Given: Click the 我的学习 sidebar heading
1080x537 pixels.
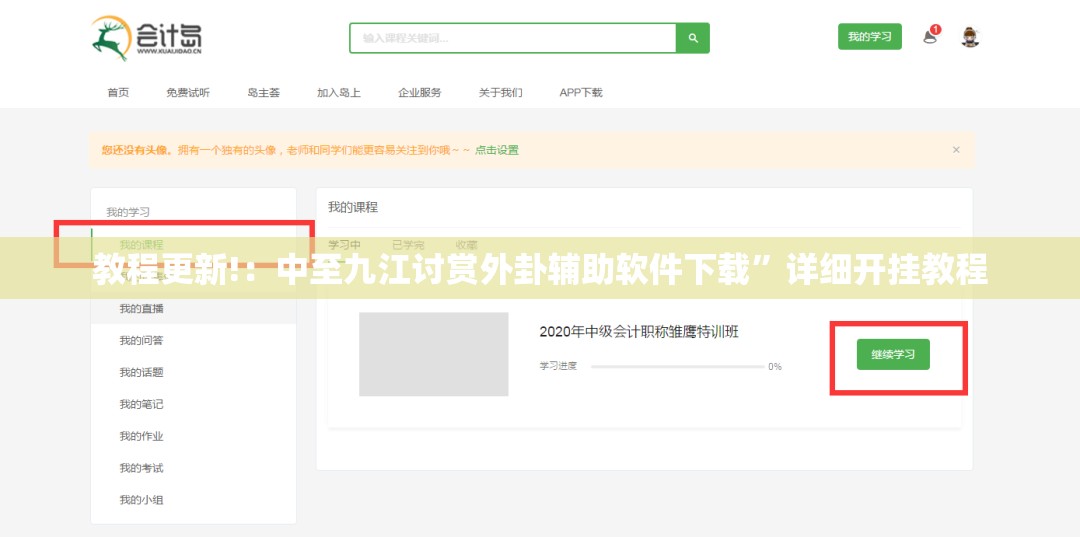Looking at the screenshot, I should pos(127,212).
